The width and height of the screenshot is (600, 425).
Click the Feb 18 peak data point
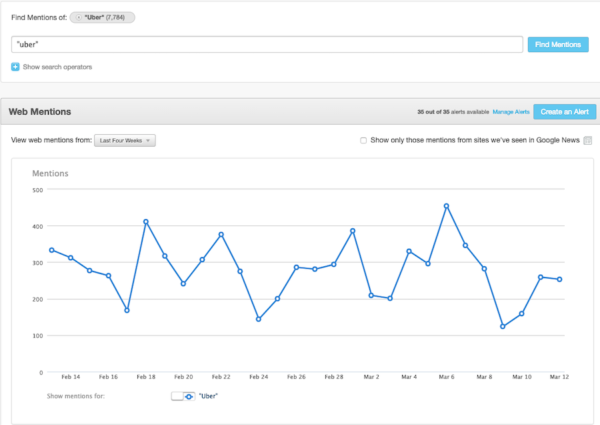(146, 222)
